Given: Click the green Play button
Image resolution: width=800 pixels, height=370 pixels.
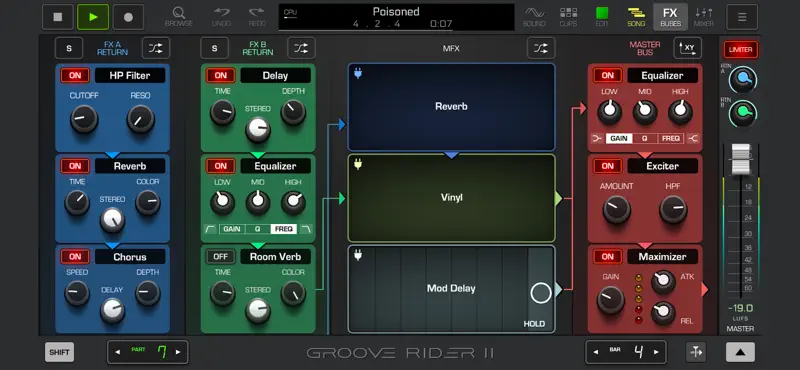Looking at the screenshot, I should [93, 17].
